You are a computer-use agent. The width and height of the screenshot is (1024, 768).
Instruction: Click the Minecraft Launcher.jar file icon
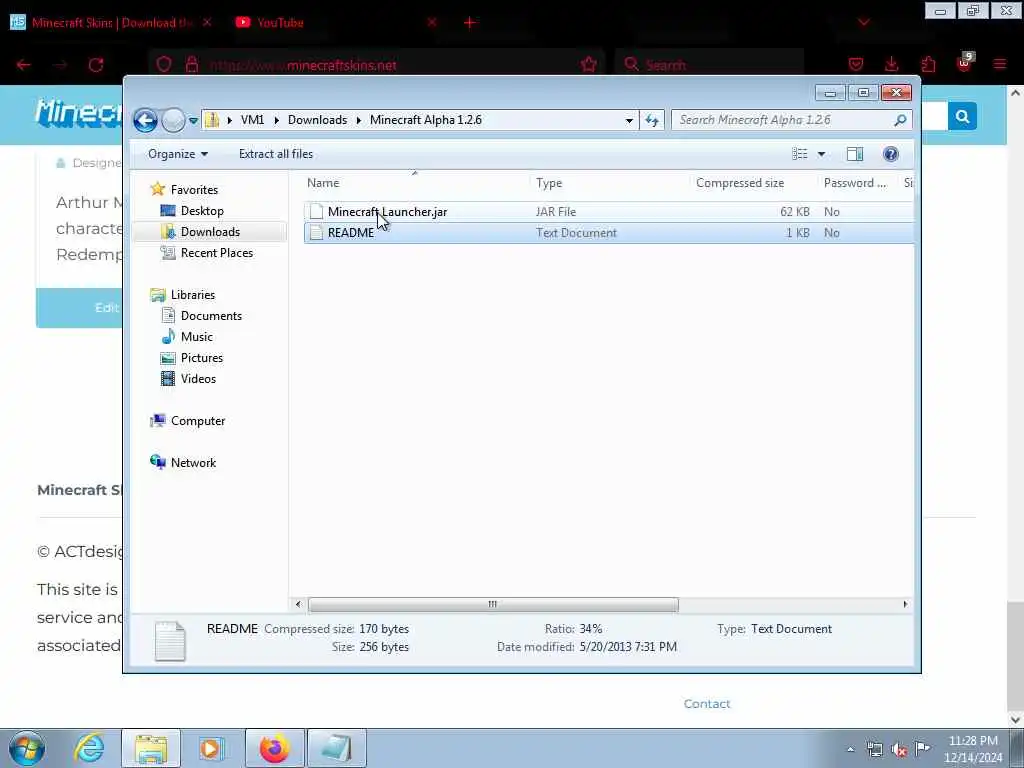coord(317,212)
